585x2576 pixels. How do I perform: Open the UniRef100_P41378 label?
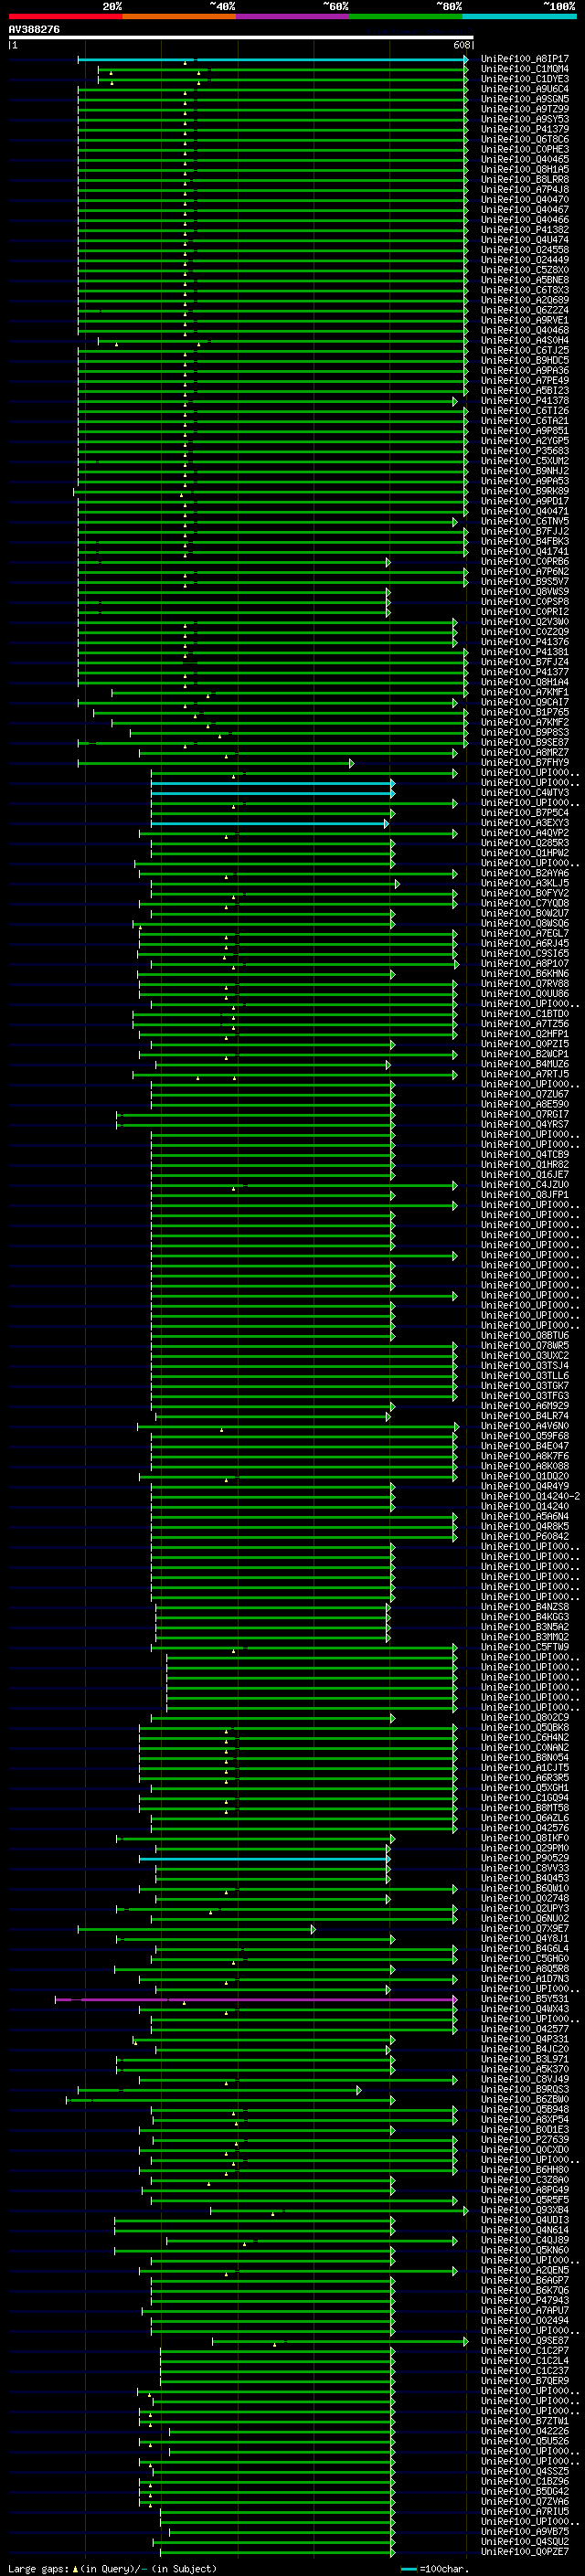pyautogui.click(x=524, y=401)
